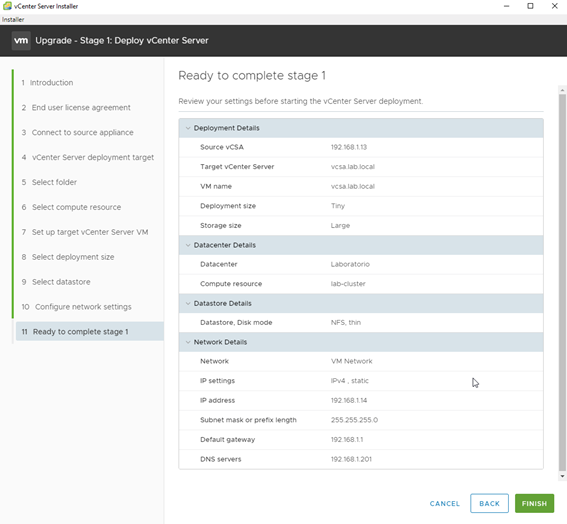Go to End user license agreement step

(x=76, y=108)
